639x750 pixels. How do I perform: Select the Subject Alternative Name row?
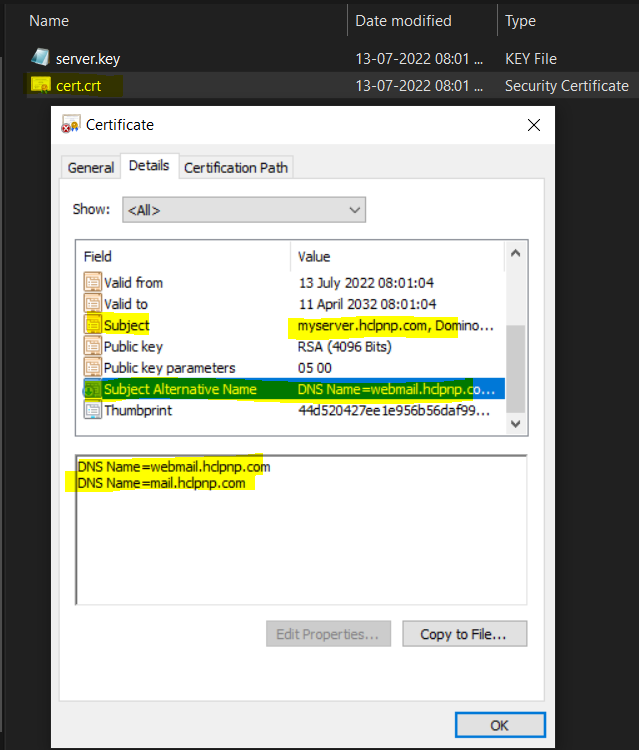click(x=180, y=389)
